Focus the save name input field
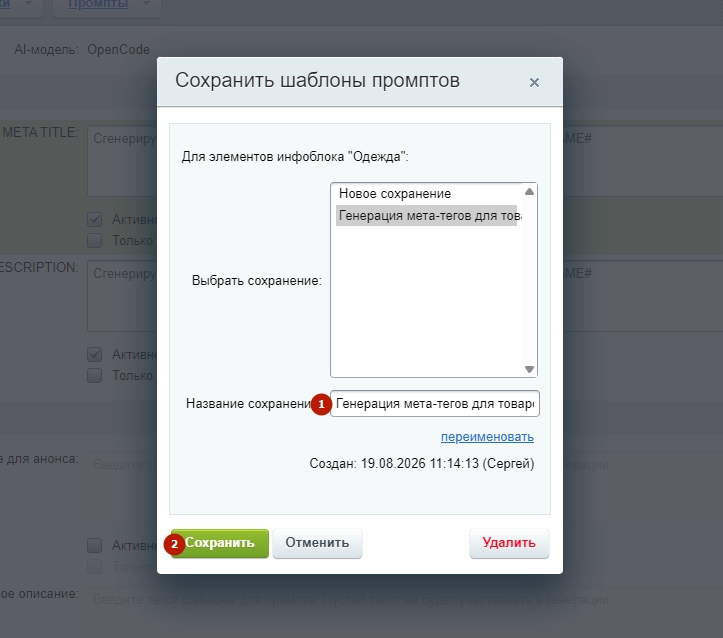The height and width of the screenshot is (638, 723). 435,403
